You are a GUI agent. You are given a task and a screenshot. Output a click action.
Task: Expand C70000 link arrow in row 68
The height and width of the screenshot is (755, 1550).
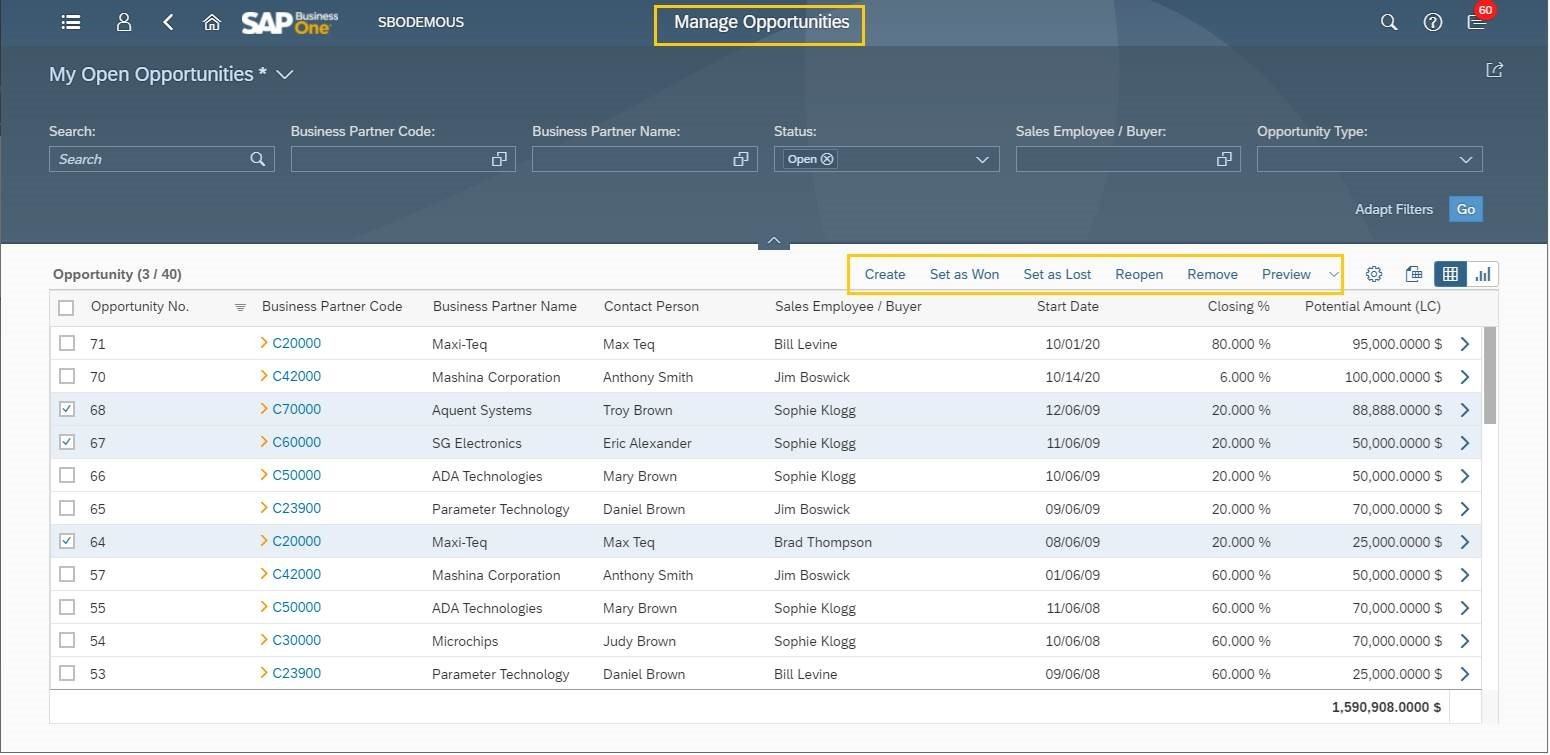click(x=264, y=409)
